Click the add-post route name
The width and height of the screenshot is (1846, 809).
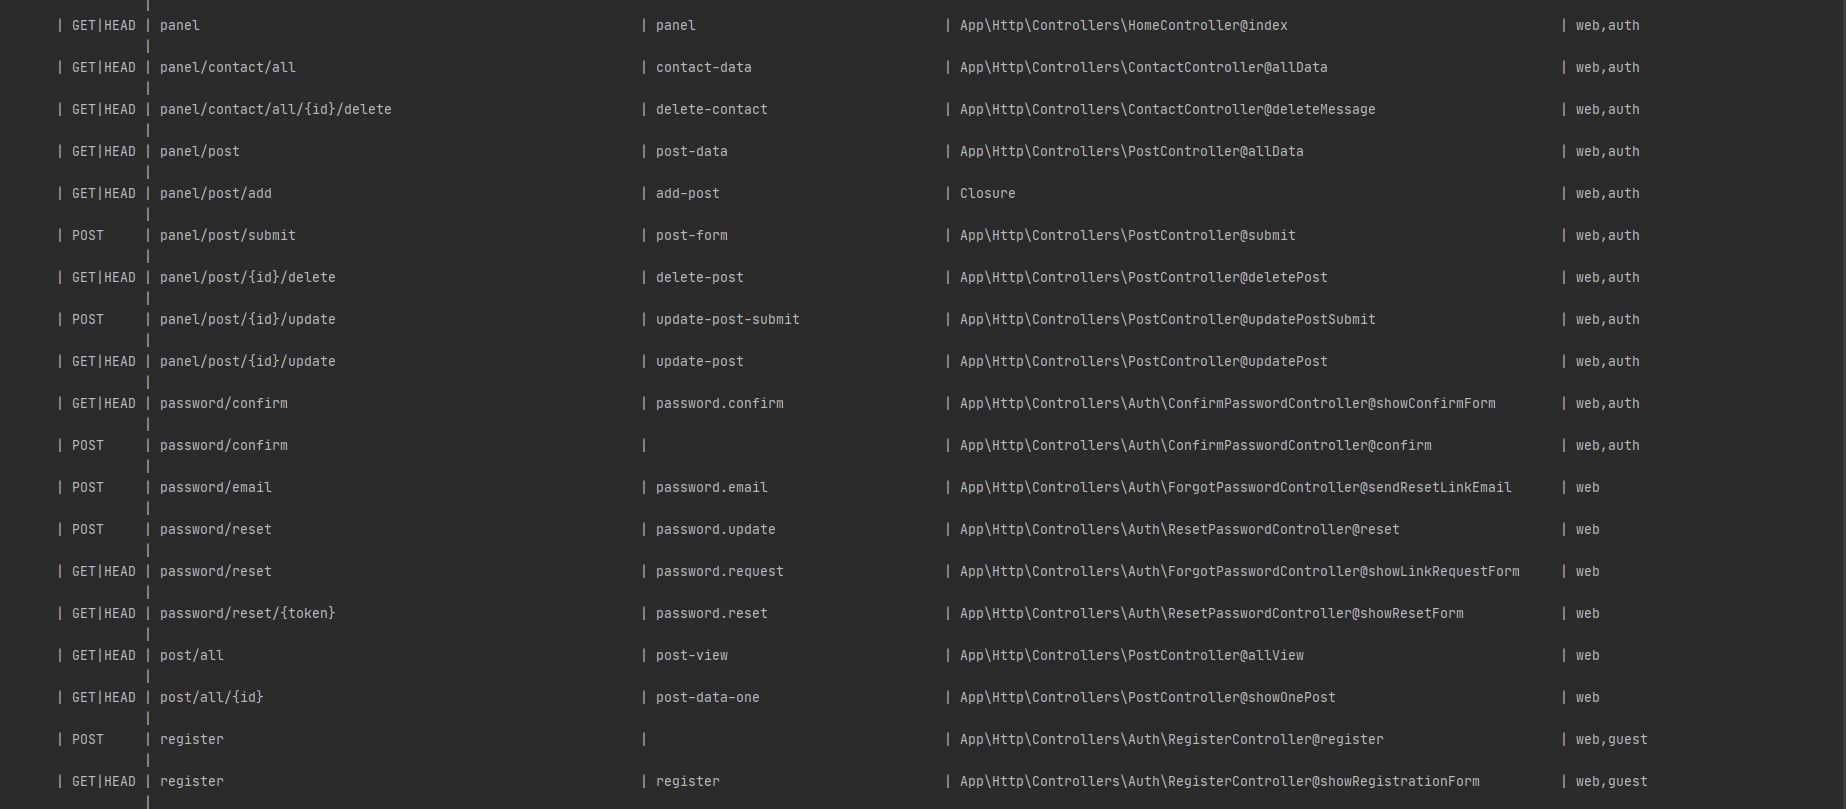pyautogui.click(x=687, y=194)
